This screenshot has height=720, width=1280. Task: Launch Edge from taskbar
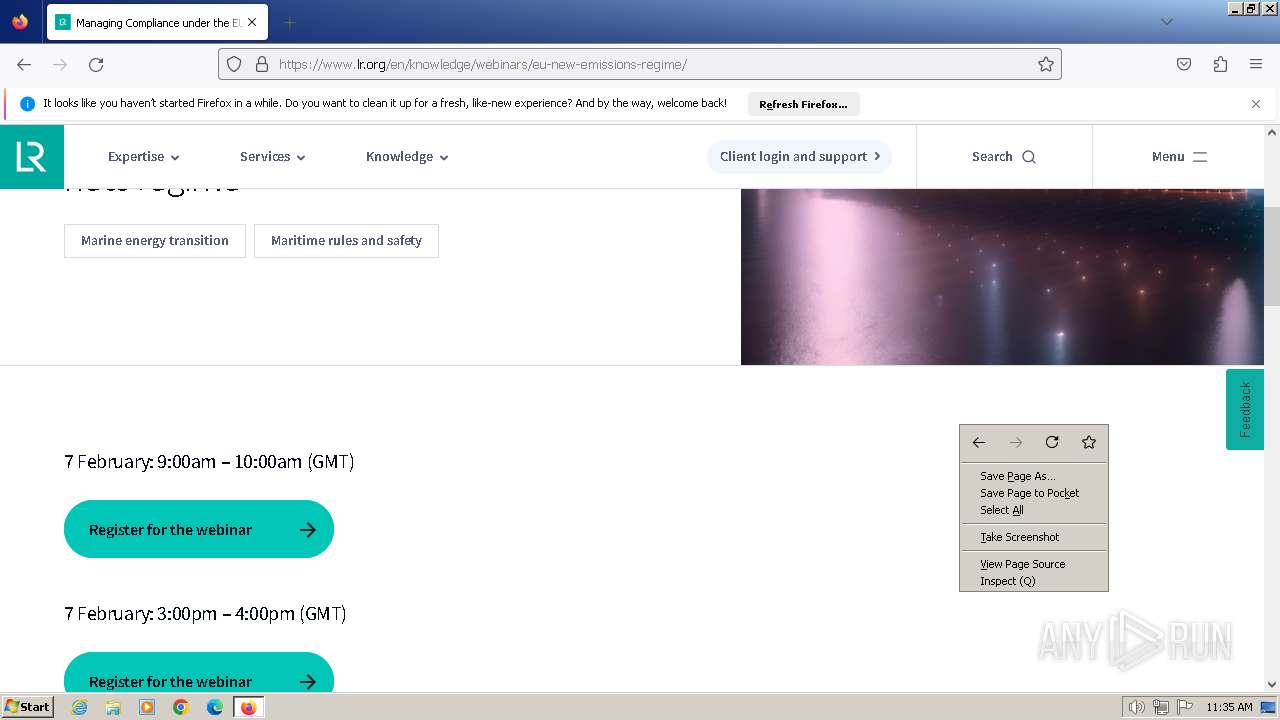tap(215, 707)
